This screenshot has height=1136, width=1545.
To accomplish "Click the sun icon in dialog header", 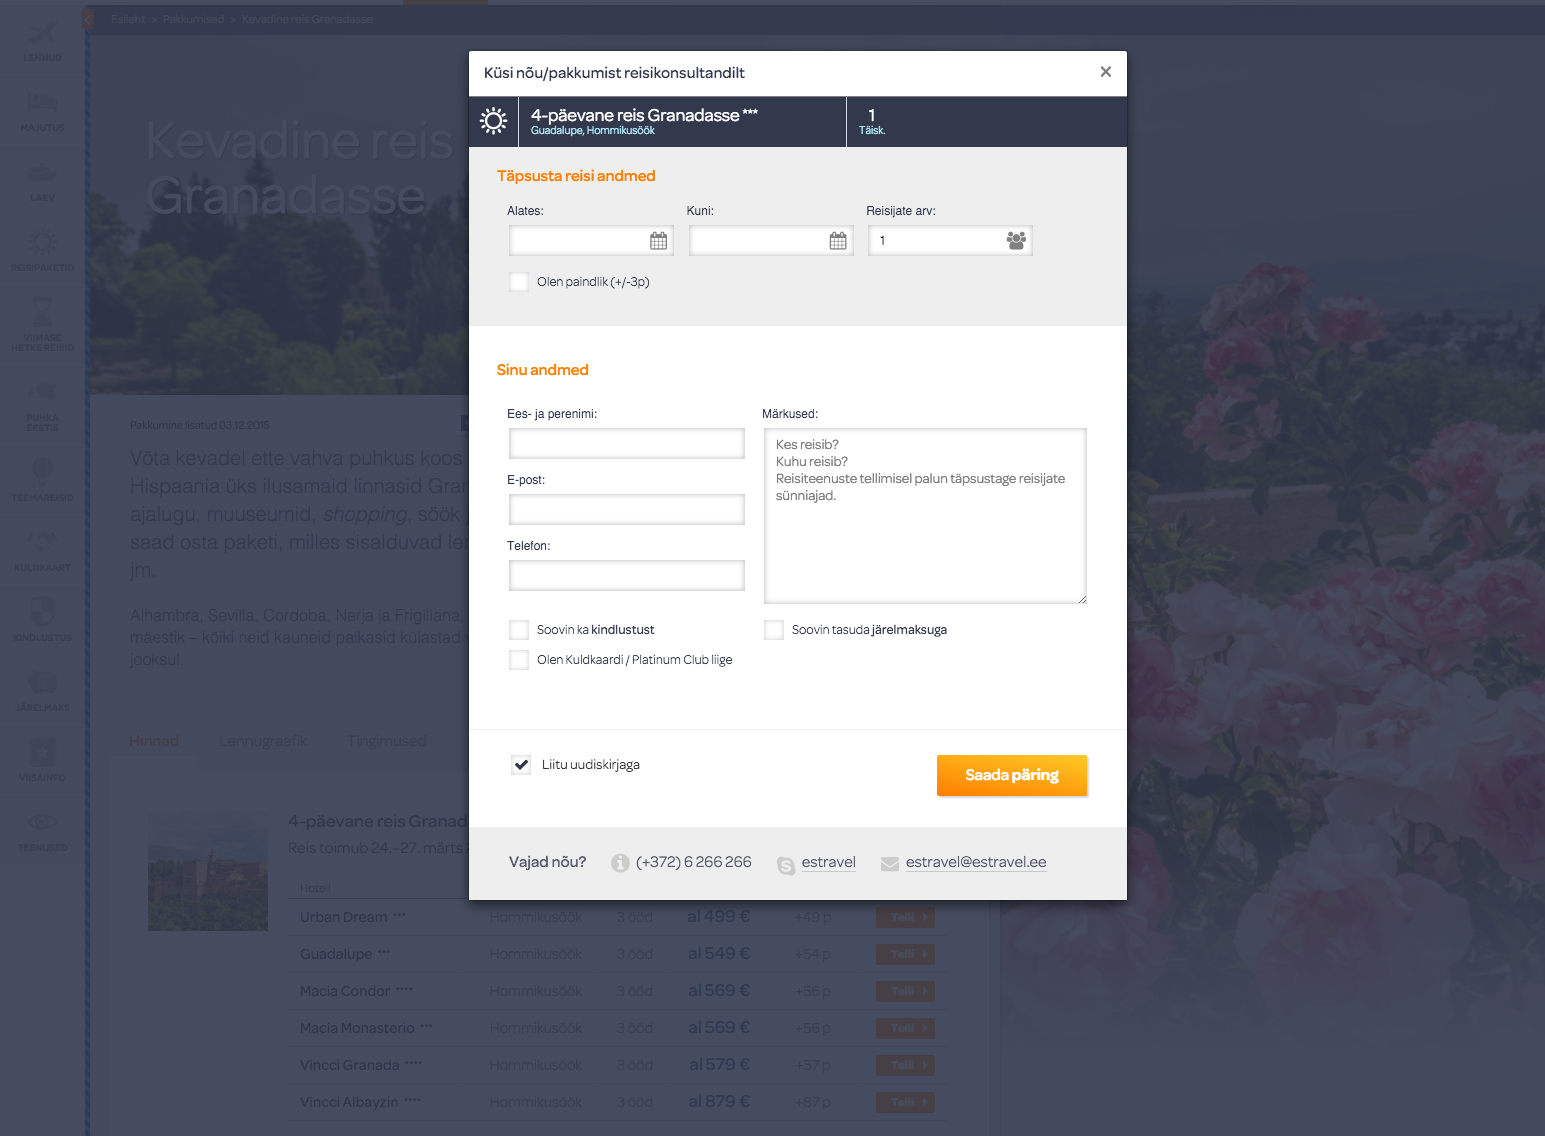I will point(494,122).
